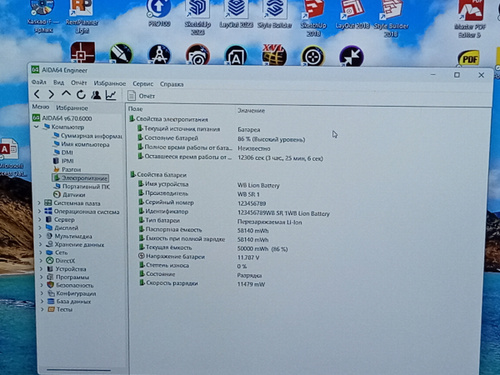Open the Master PDF Editor desktop icon
500x375 pixels.
(470, 19)
